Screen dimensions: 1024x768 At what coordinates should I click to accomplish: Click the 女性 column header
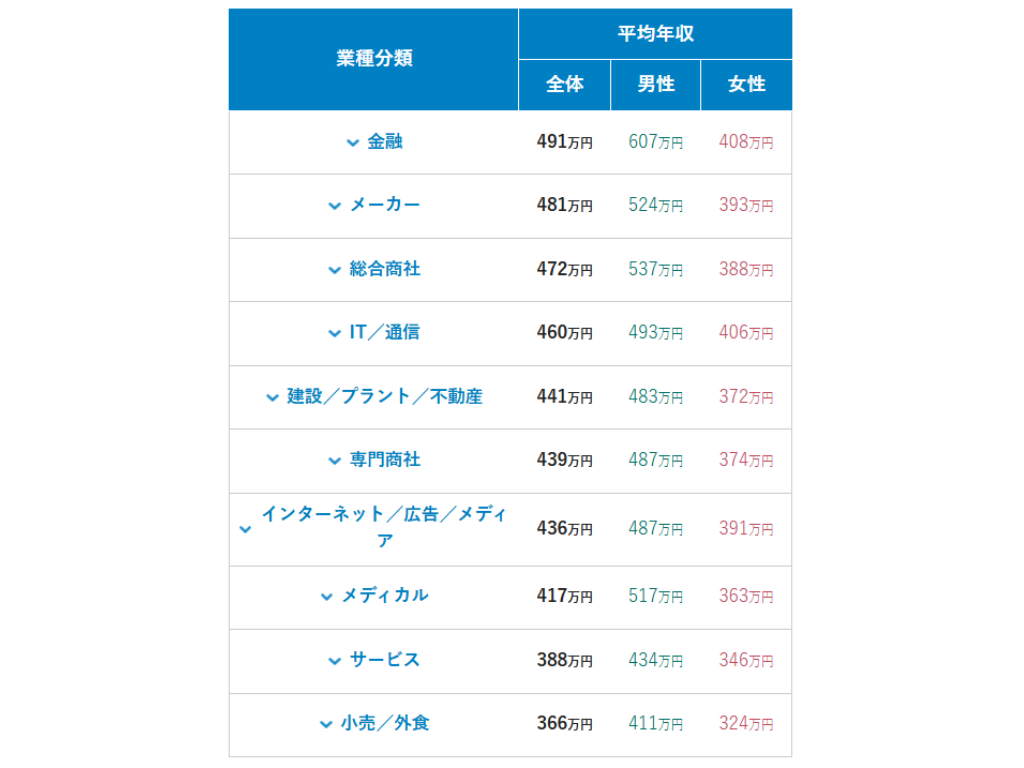pos(746,85)
